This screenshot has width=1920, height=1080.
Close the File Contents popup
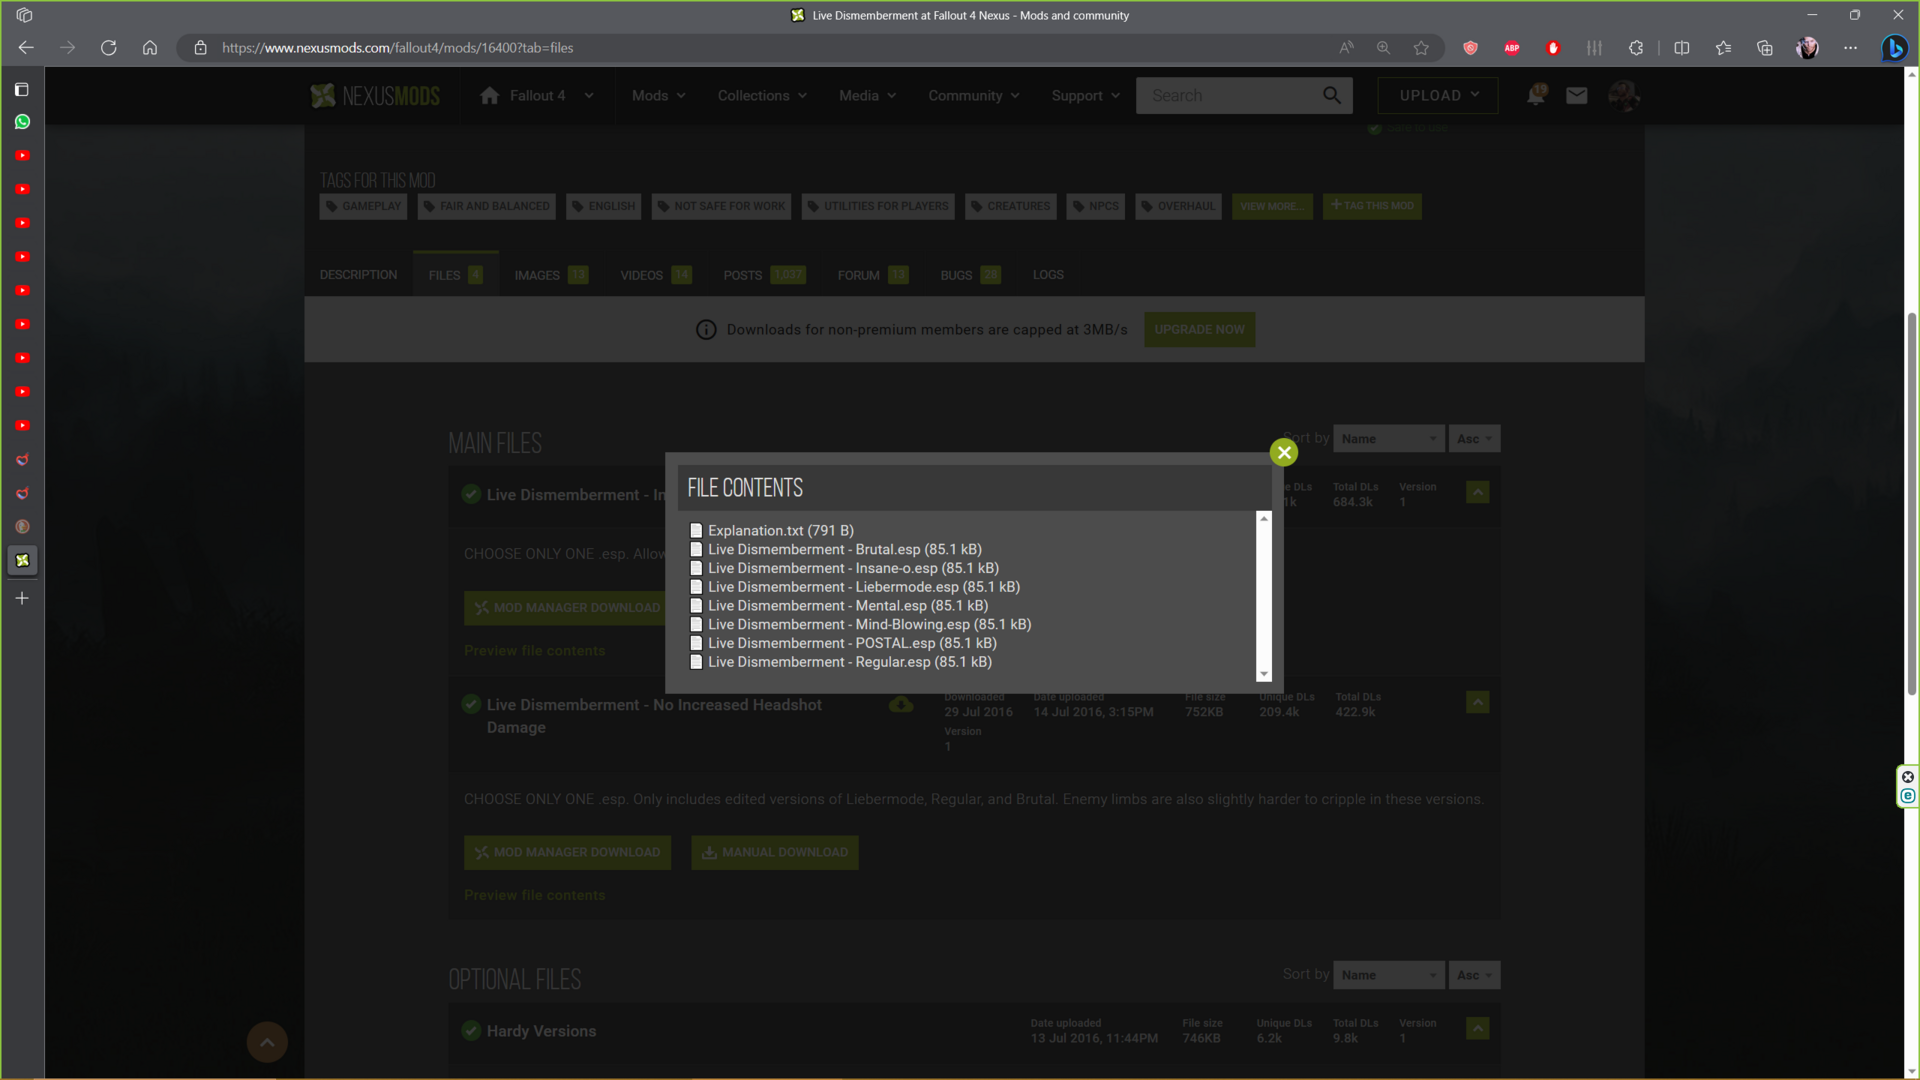coord(1284,453)
